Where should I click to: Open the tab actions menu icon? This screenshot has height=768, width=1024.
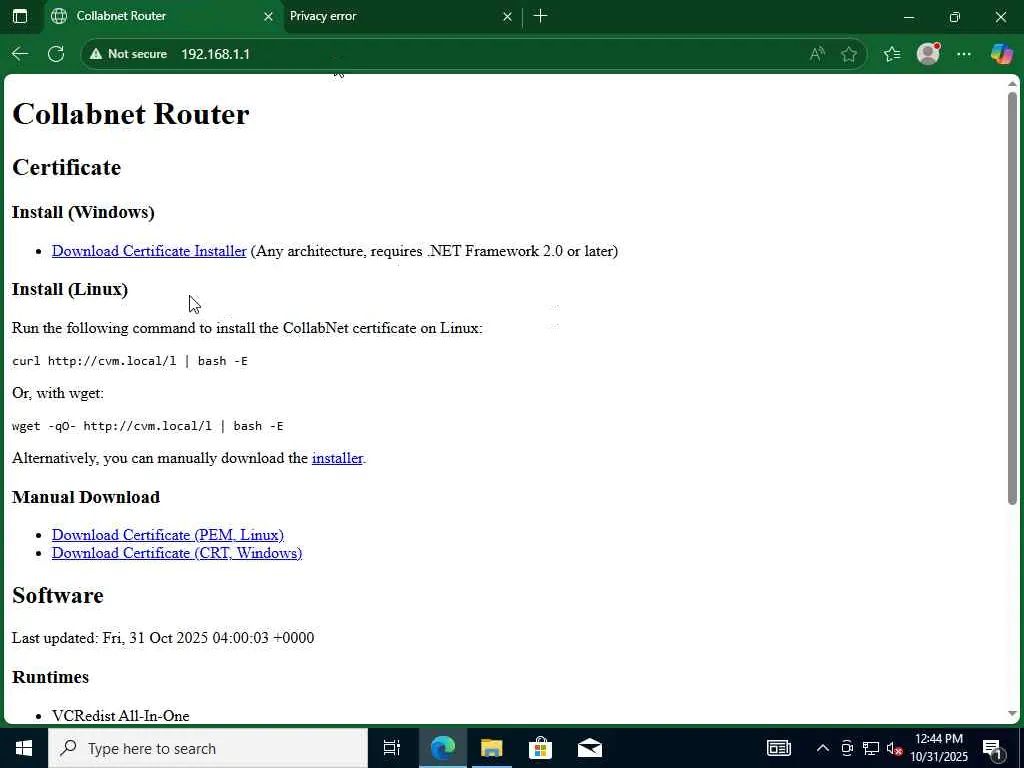(x=20, y=16)
